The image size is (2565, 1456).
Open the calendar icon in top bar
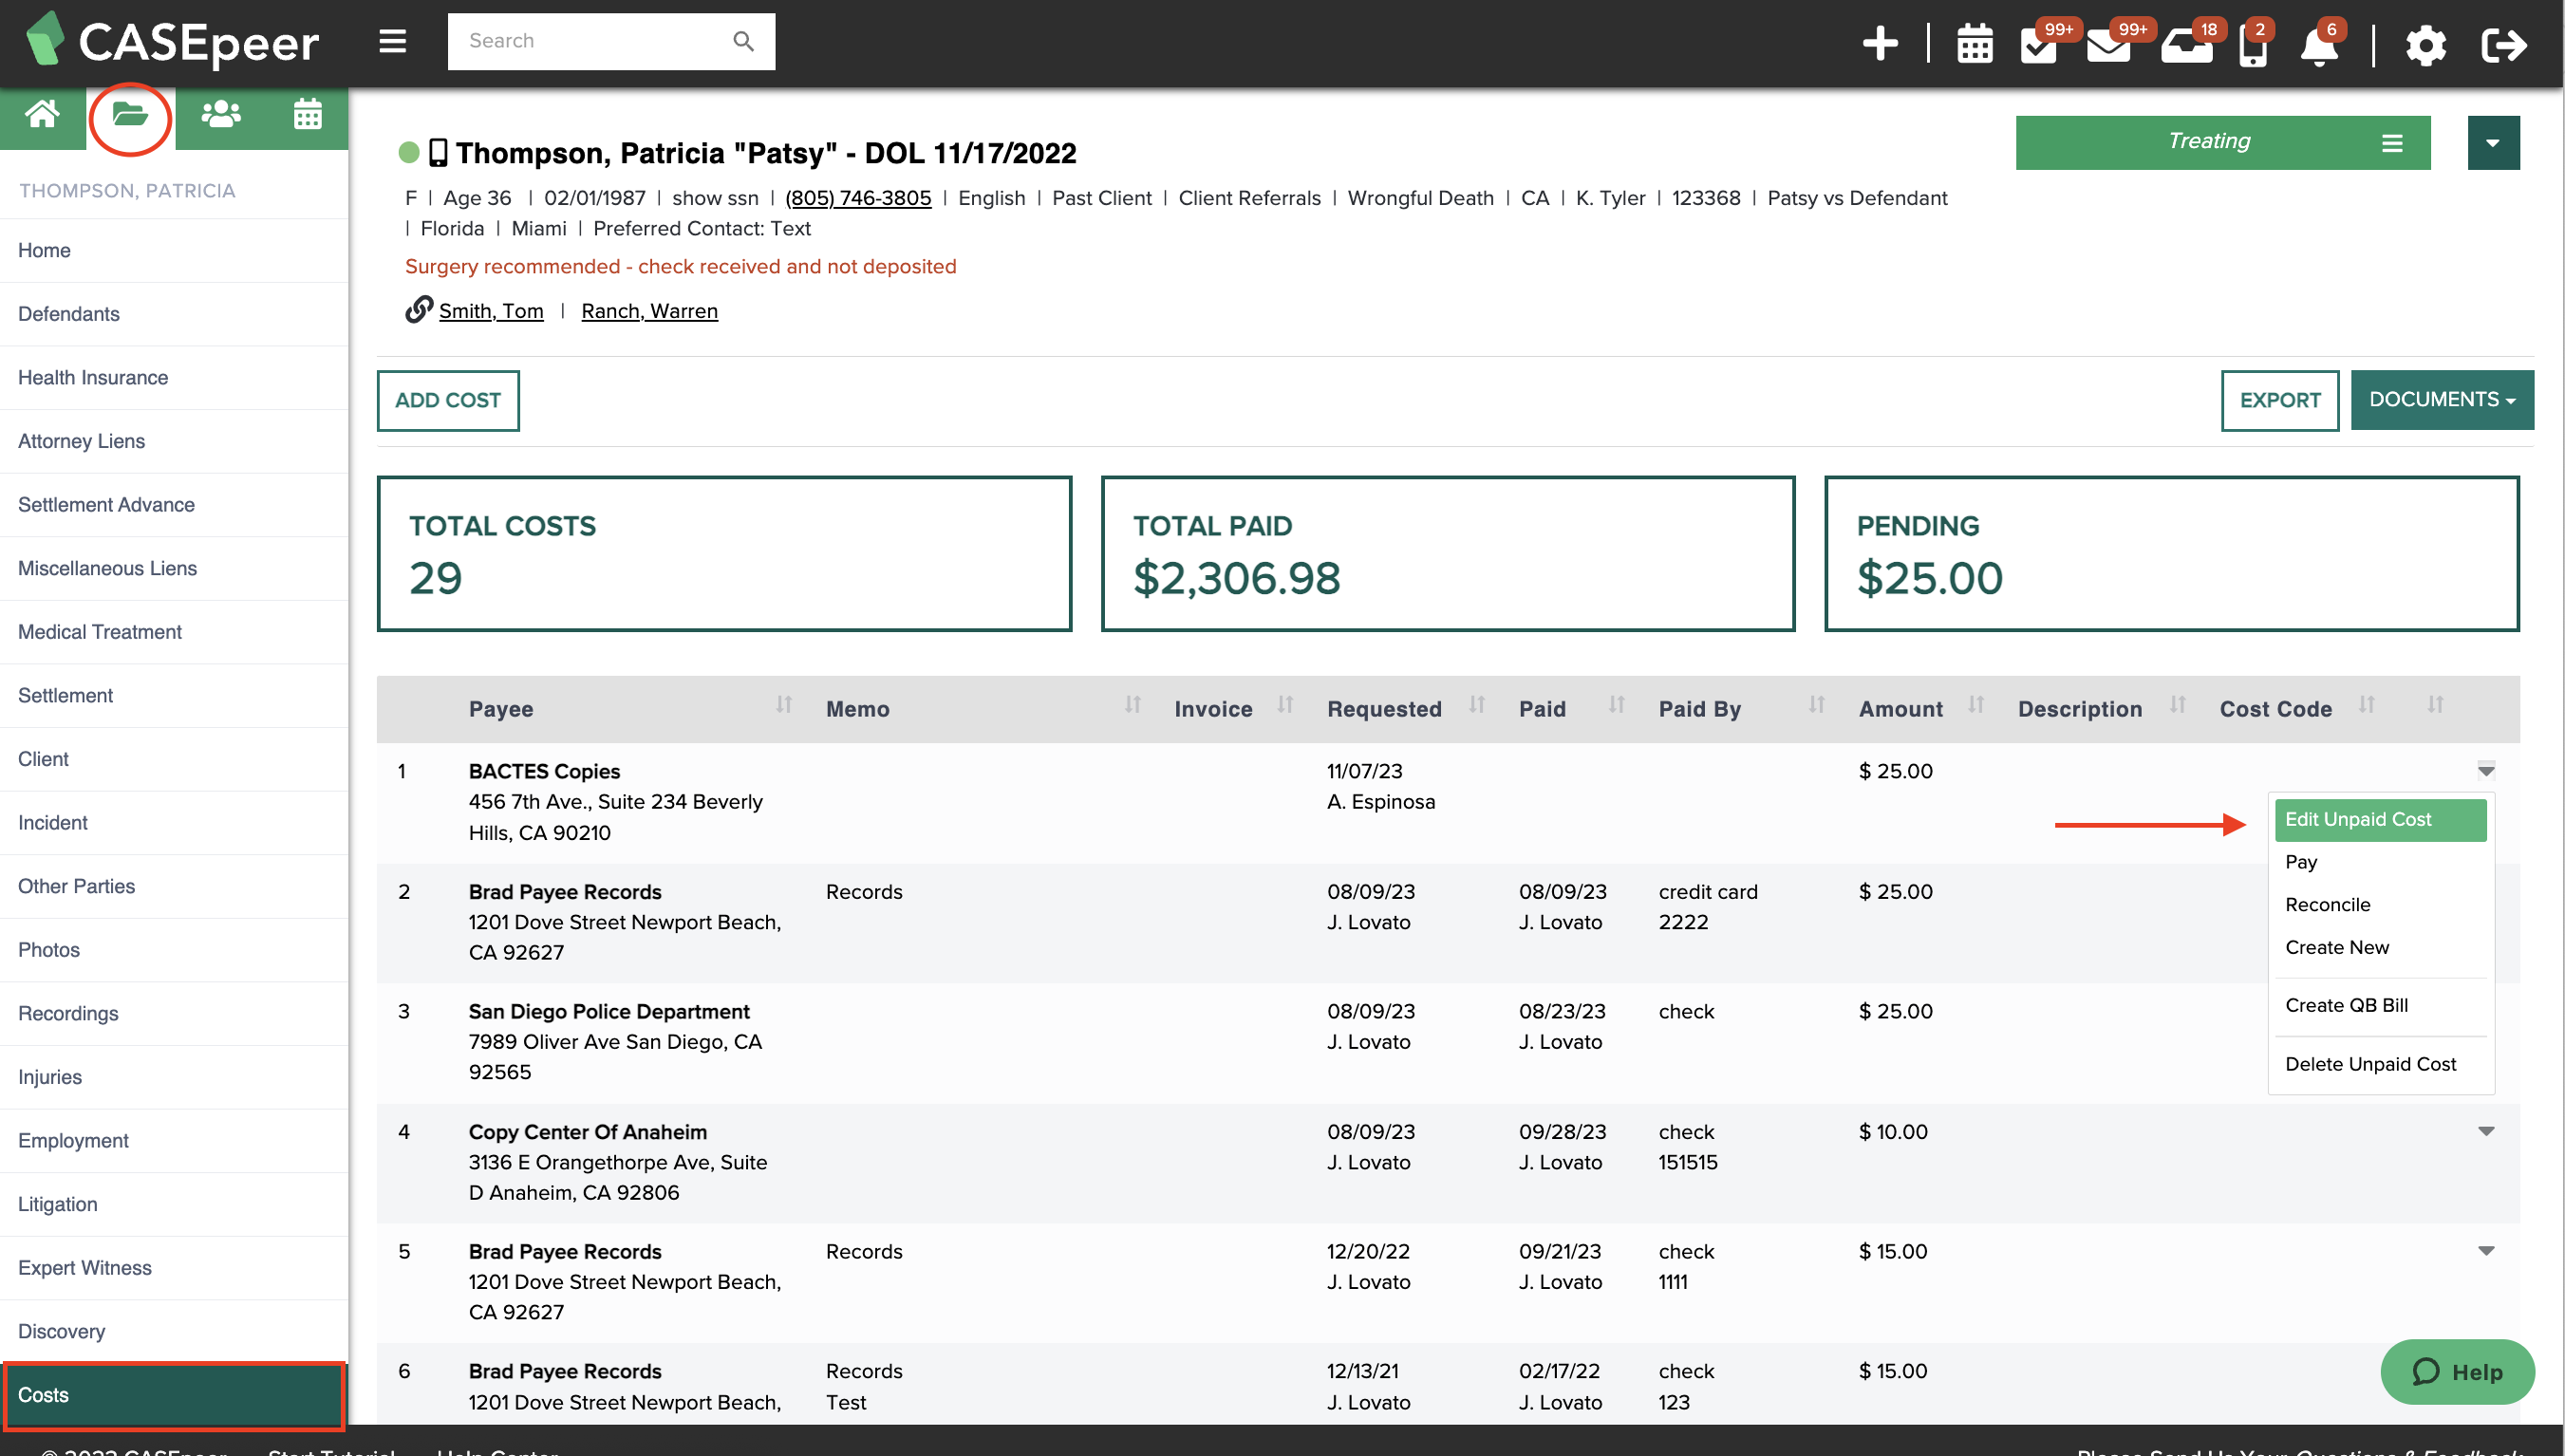click(1974, 45)
